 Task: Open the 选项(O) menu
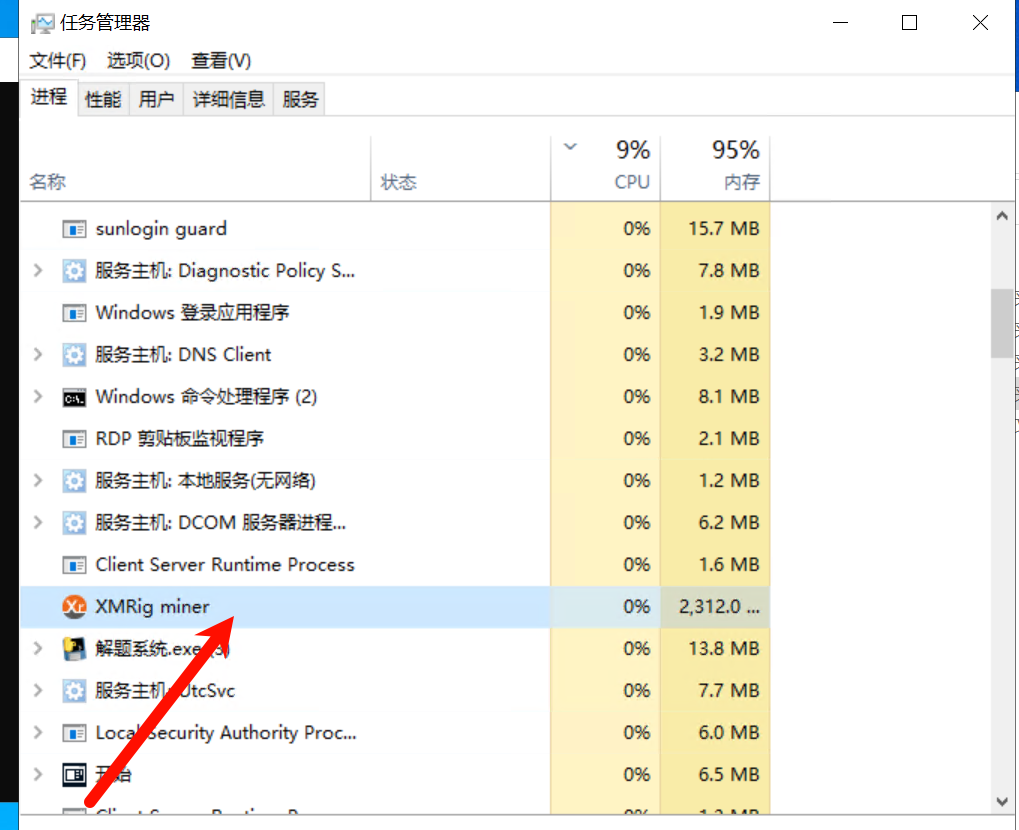coord(138,61)
